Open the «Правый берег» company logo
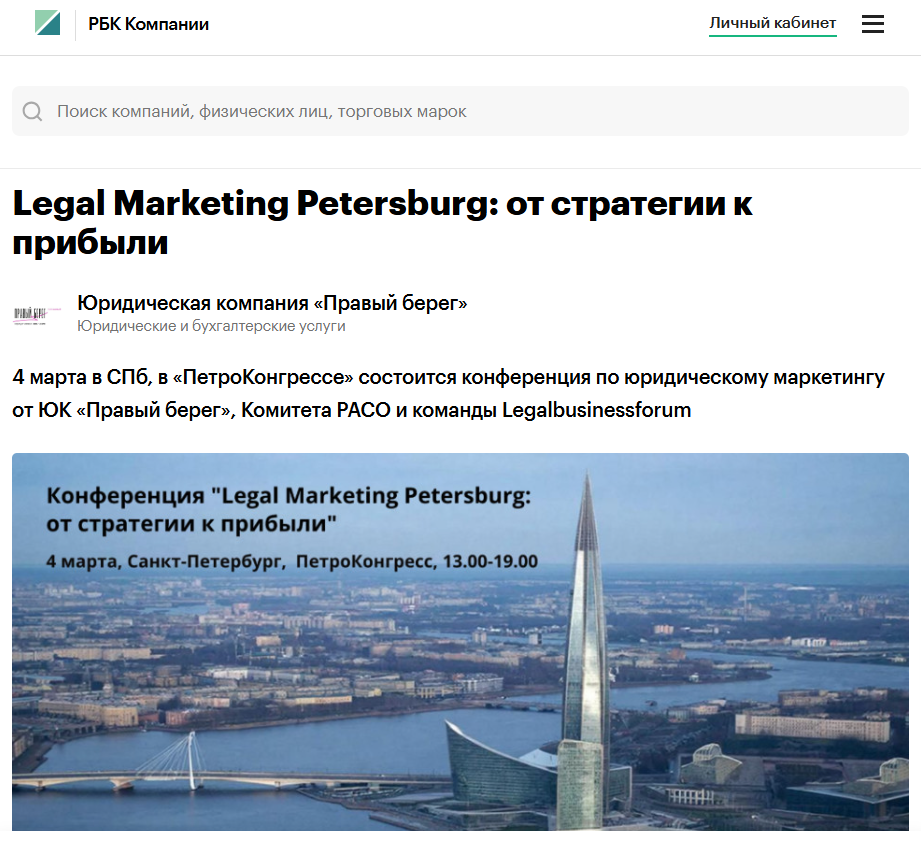This screenshot has height=843, width=921. tap(37, 315)
